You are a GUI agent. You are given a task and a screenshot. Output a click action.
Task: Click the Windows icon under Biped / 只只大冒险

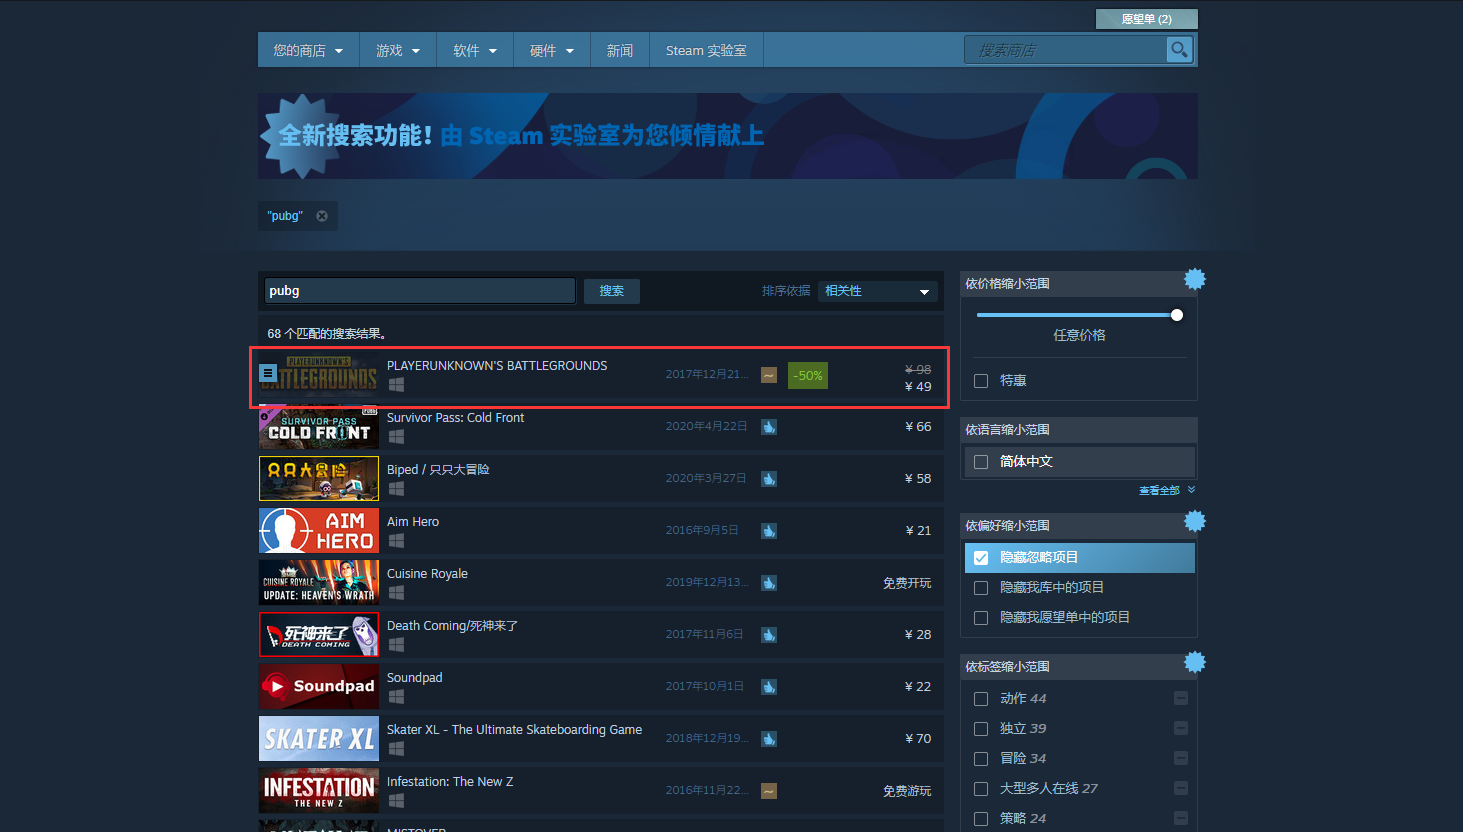396,489
